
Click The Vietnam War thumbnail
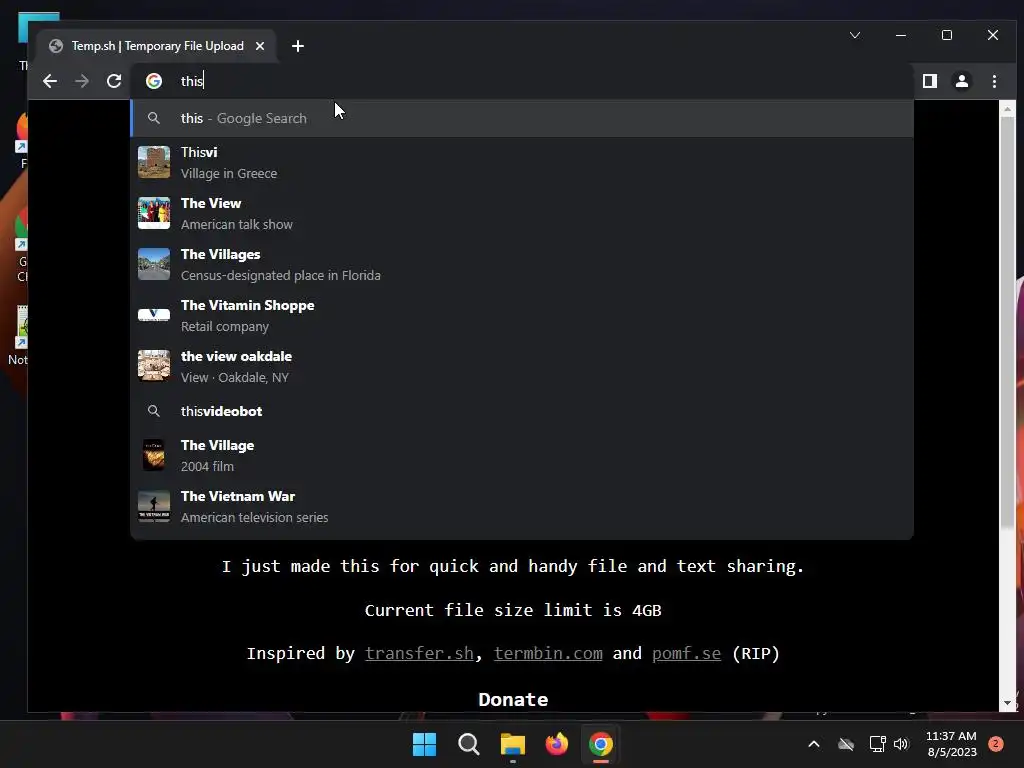tap(154, 505)
